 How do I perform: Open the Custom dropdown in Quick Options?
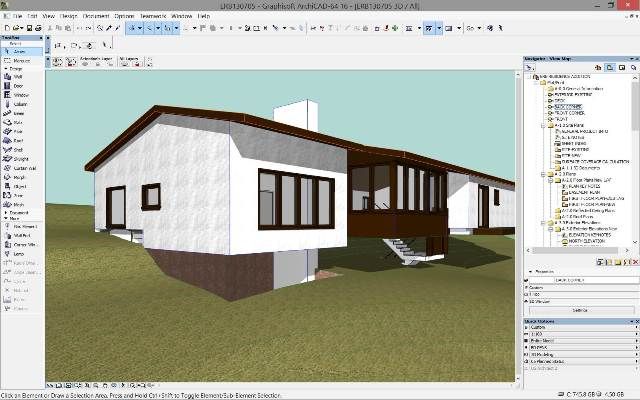pyautogui.click(x=583, y=327)
